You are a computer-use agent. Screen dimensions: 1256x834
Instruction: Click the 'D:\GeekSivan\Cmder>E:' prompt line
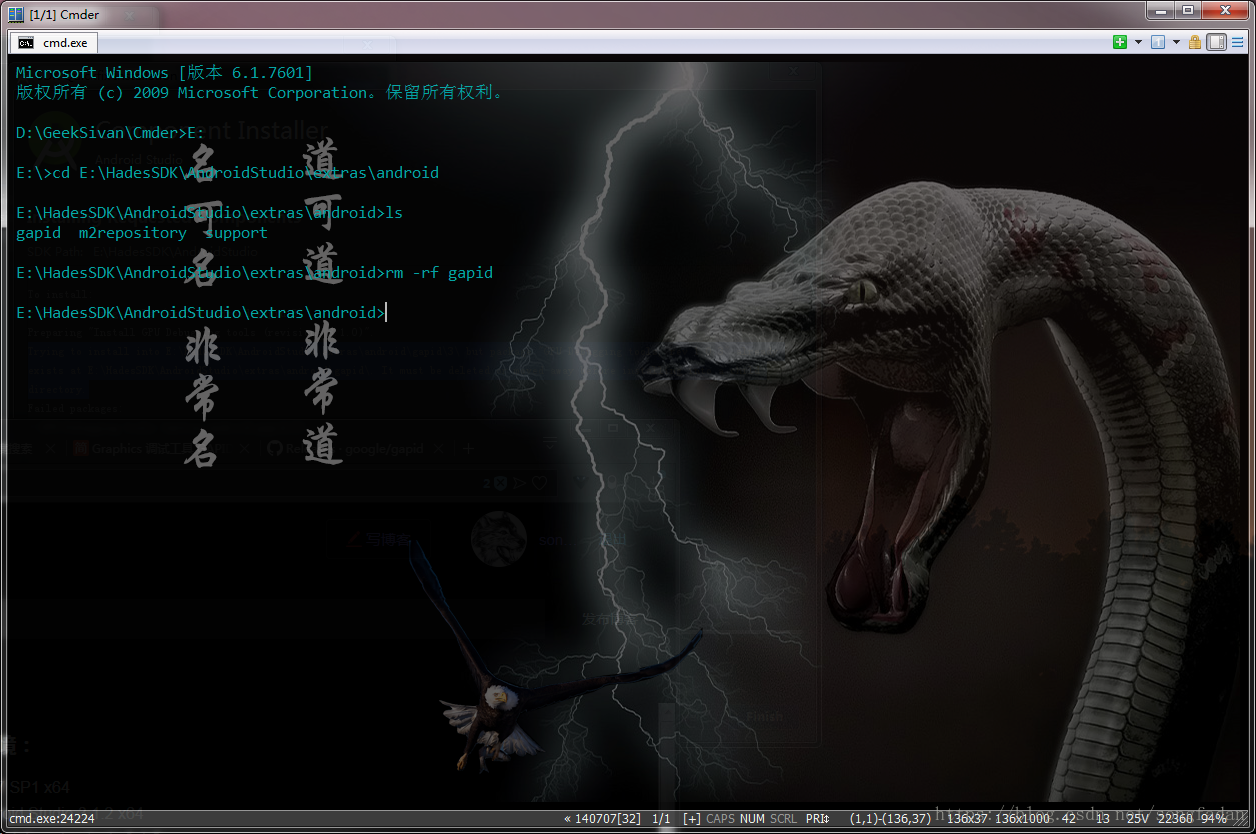coord(110,132)
